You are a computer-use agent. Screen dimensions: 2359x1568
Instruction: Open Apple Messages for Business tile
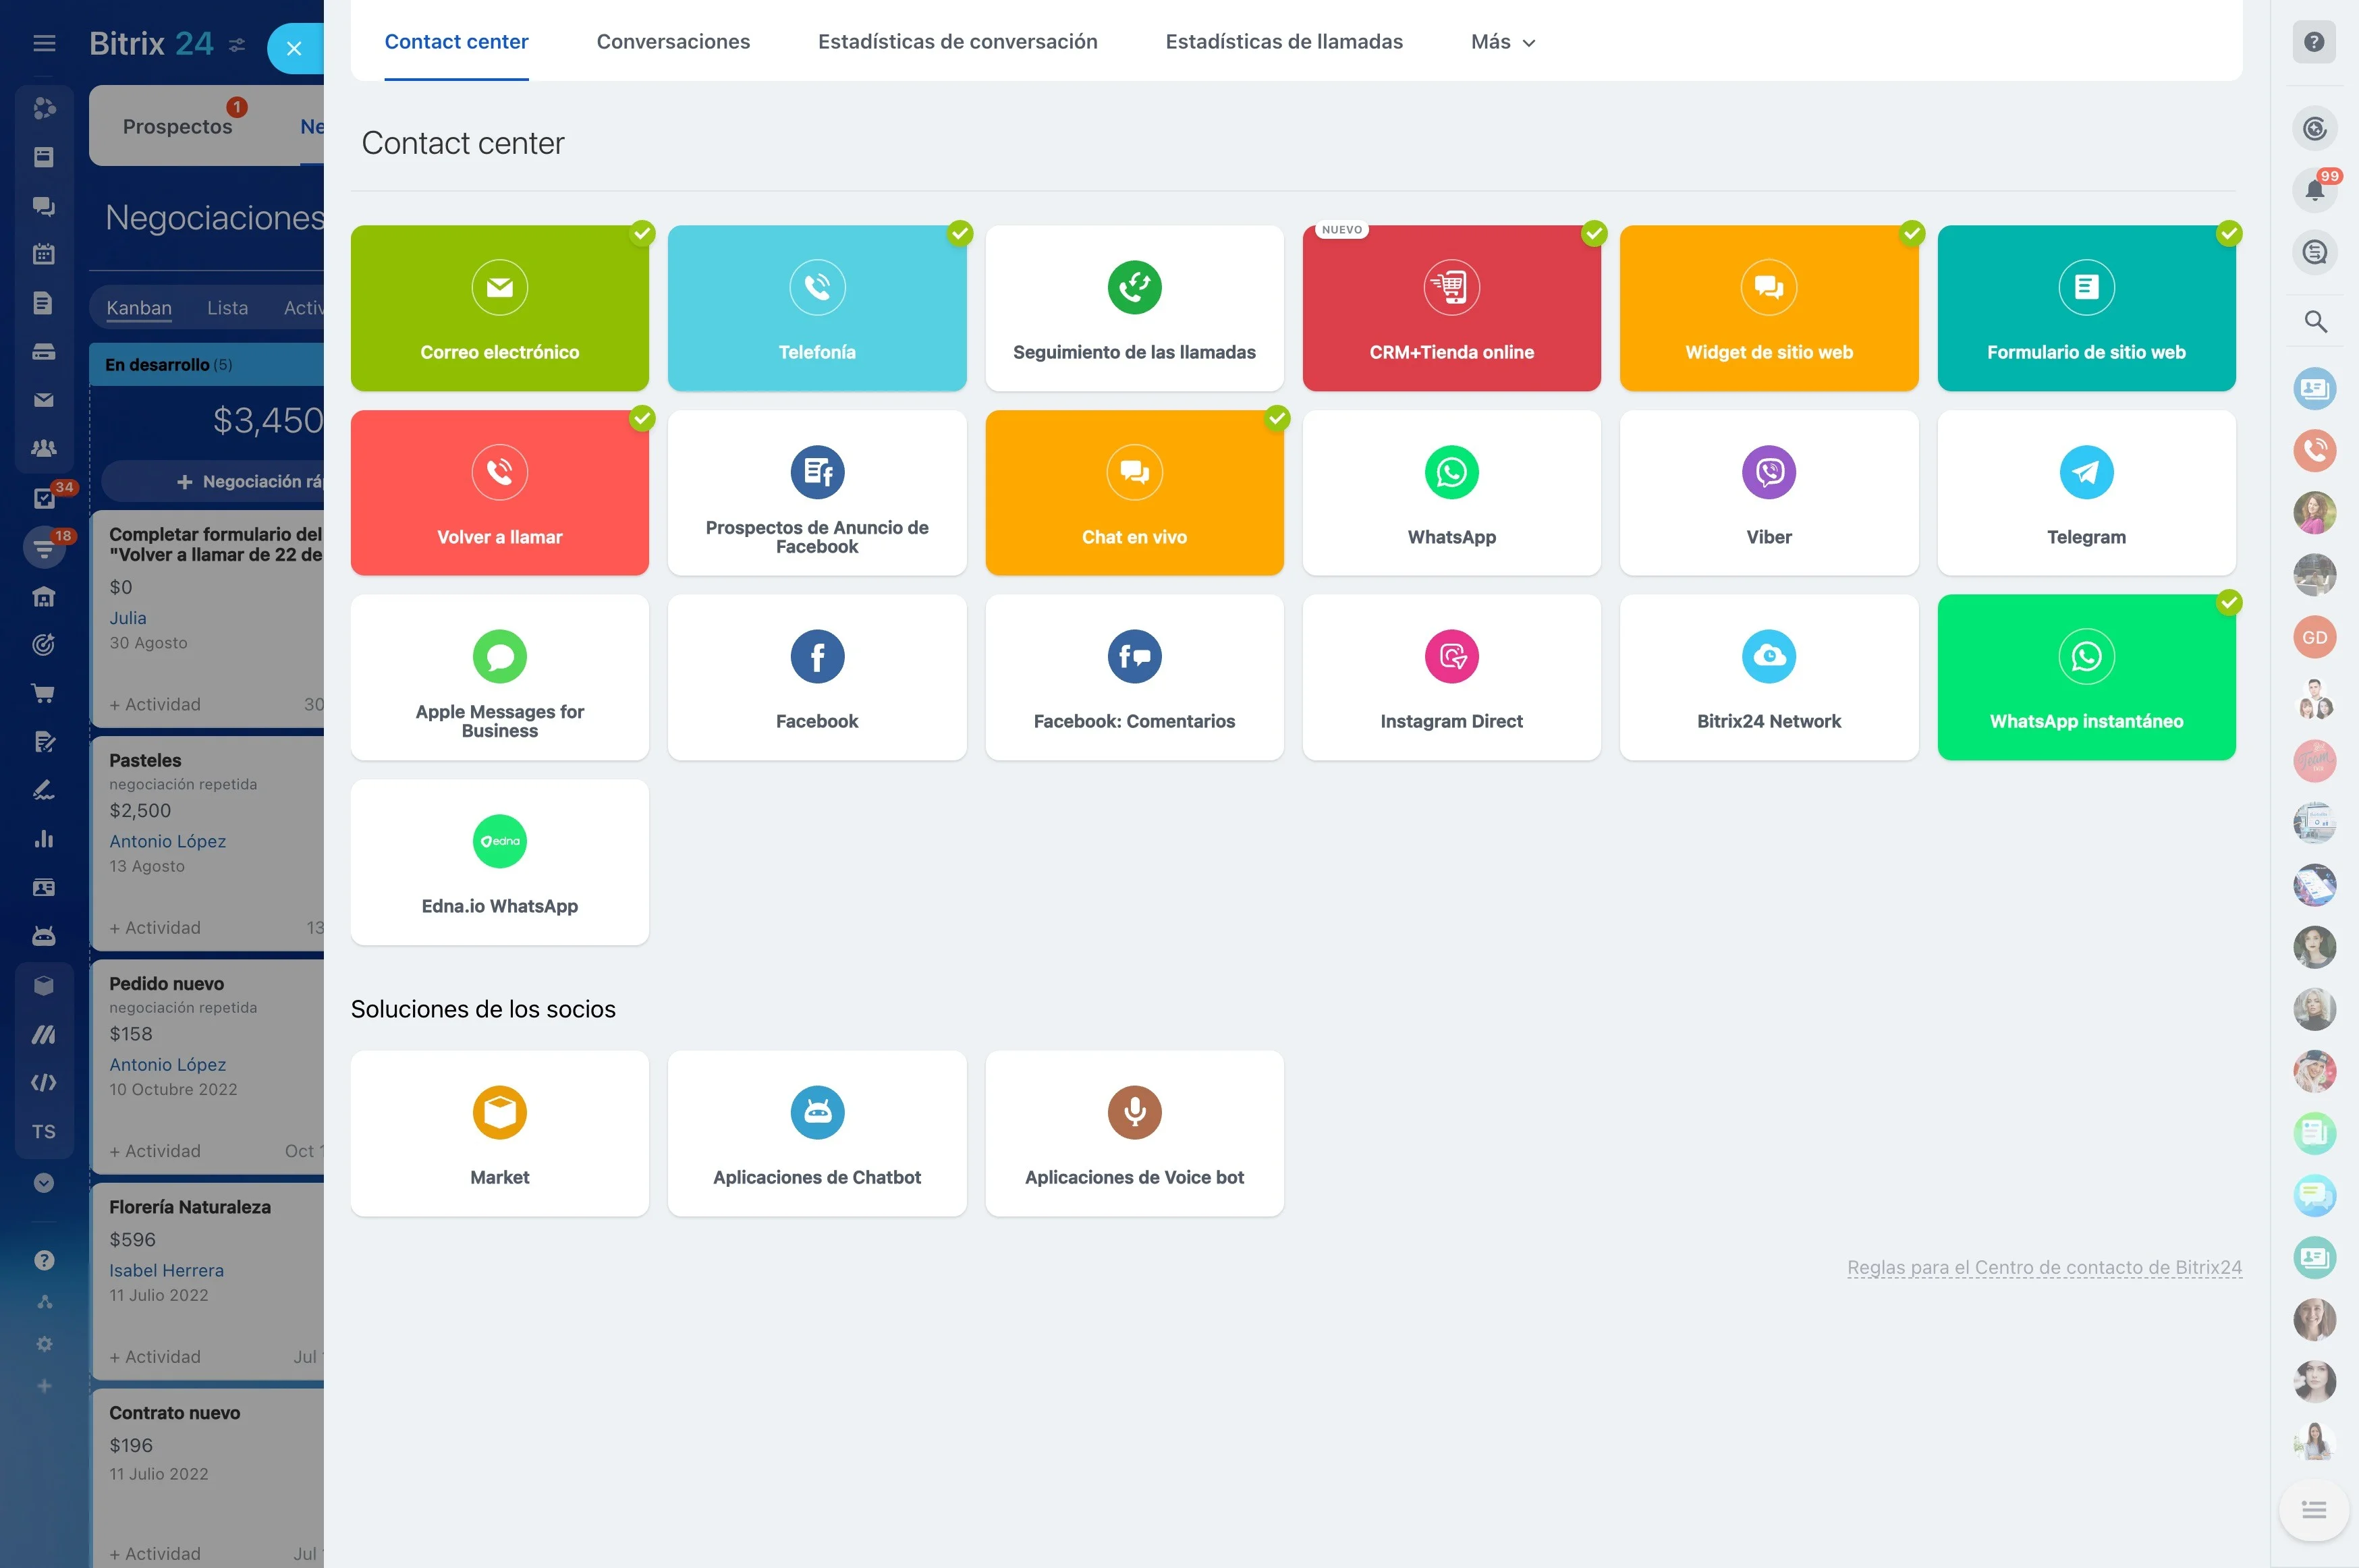click(499, 678)
